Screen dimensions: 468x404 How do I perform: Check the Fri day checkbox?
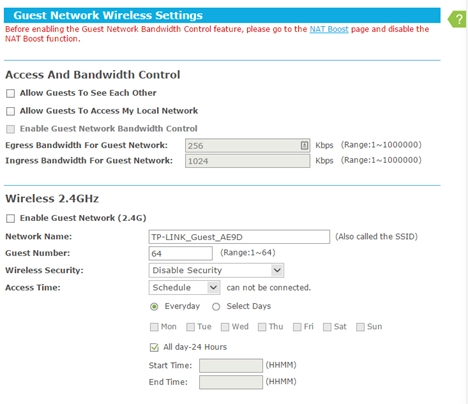(x=297, y=327)
